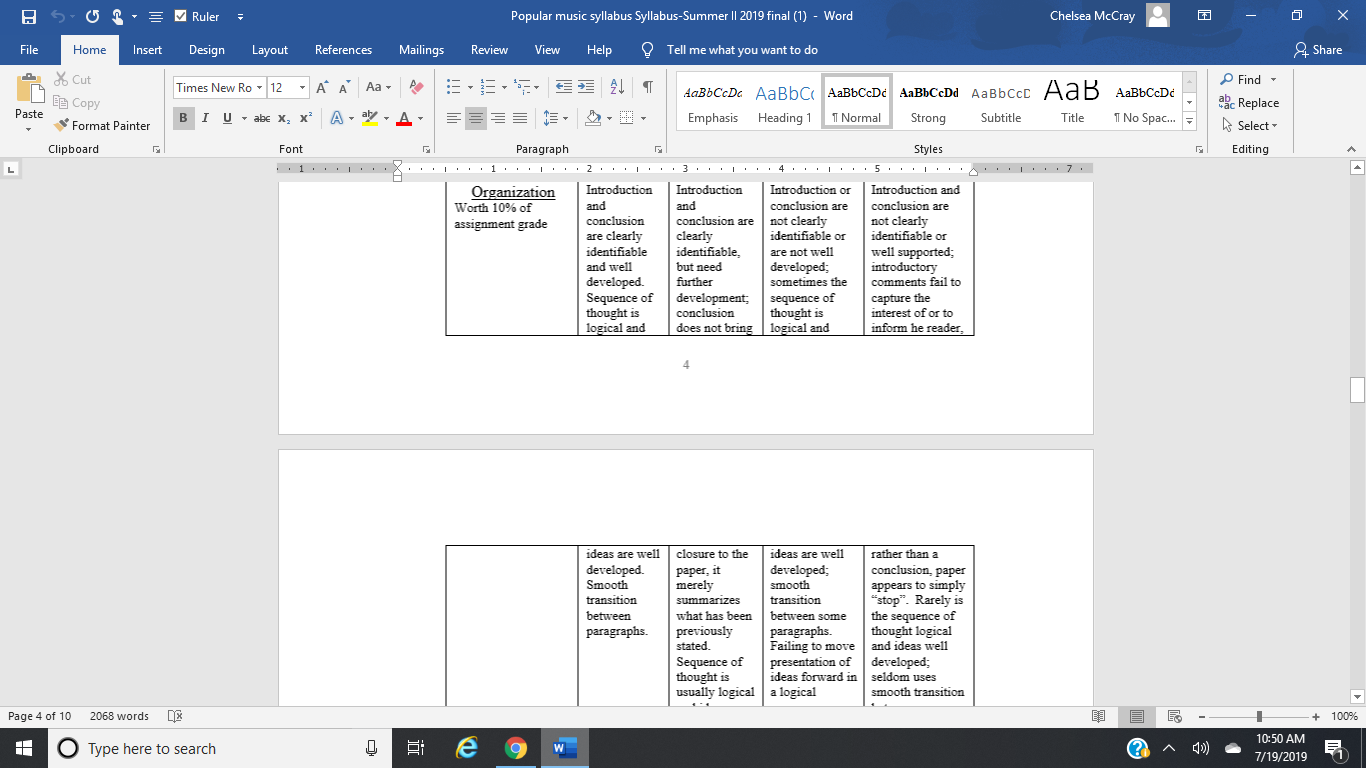Align text right
Image resolution: width=1366 pixels, height=768 pixels.
pyautogui.click(x=498, y=118)
